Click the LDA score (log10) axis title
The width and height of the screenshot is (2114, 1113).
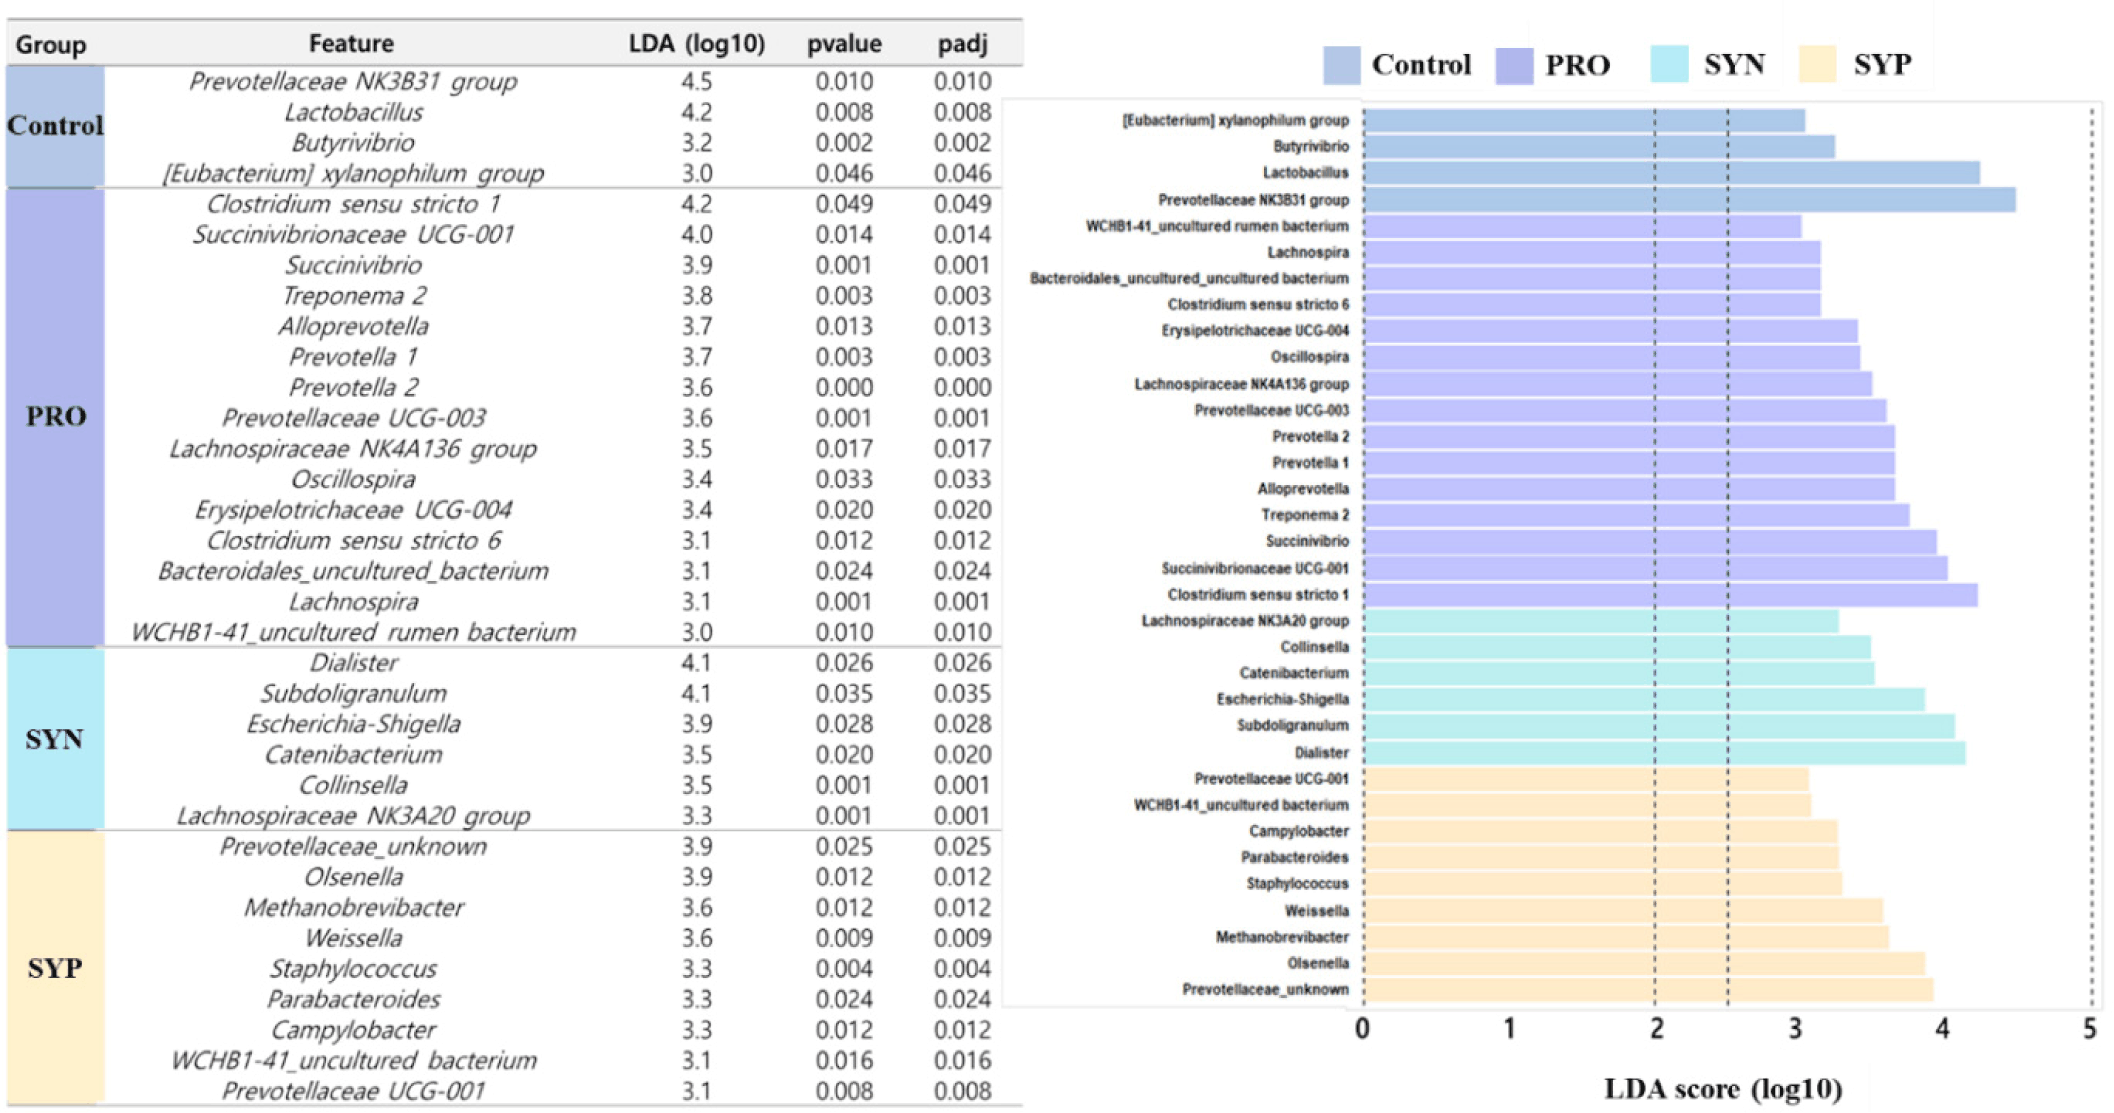click(x=1723, y=1089)
